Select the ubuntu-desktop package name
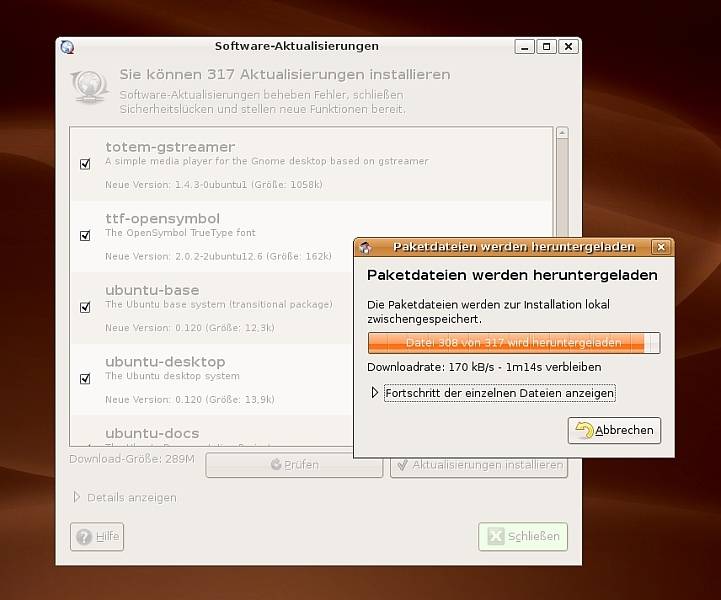 coord(166,362)
